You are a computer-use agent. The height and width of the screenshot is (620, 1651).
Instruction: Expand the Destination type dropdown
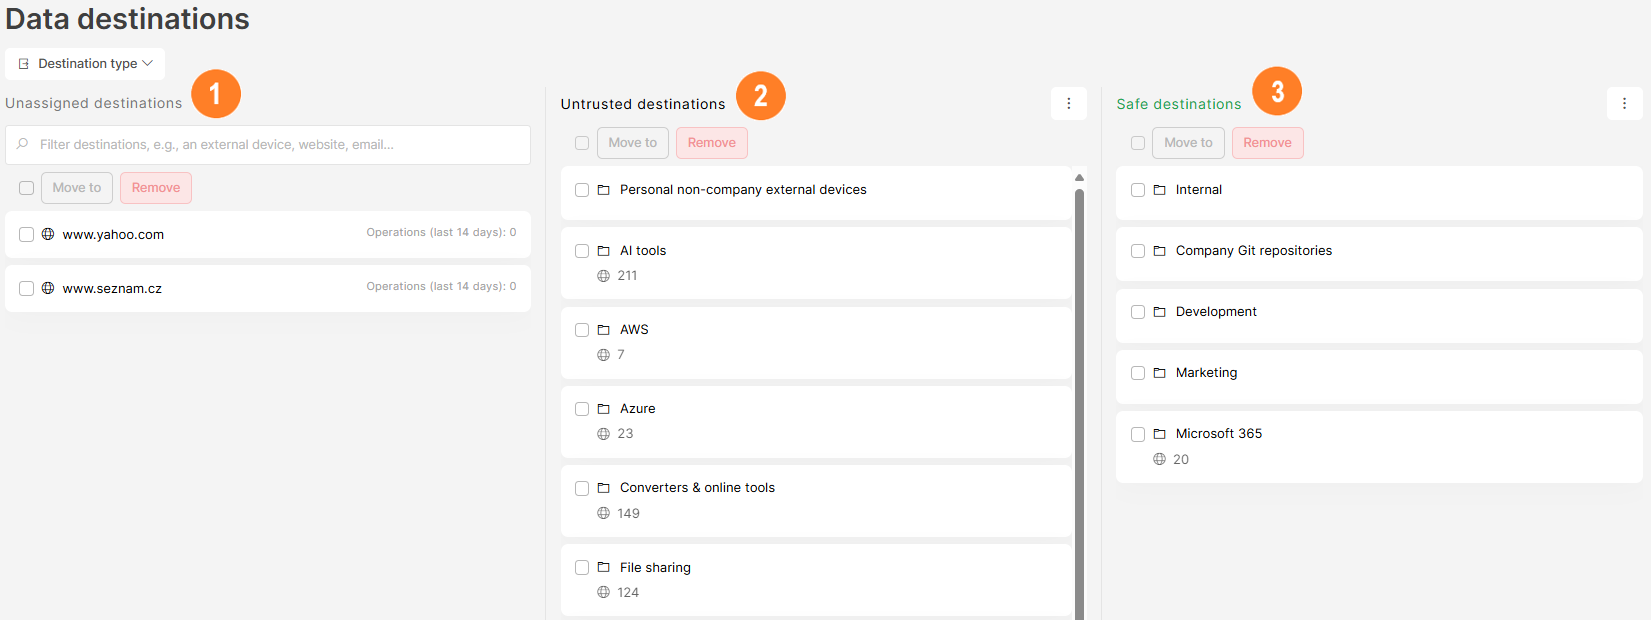(x=85, y=63)
